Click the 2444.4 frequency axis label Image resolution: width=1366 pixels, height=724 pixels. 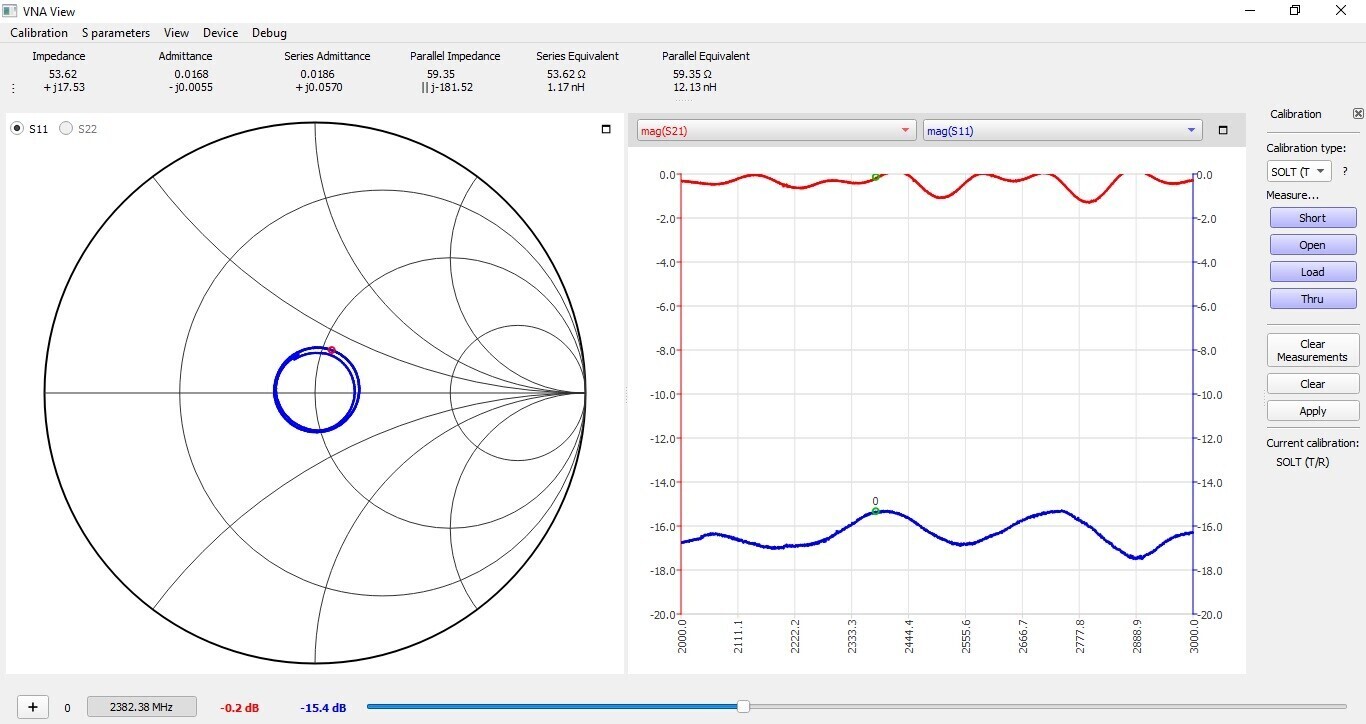(x=909, y=637)
